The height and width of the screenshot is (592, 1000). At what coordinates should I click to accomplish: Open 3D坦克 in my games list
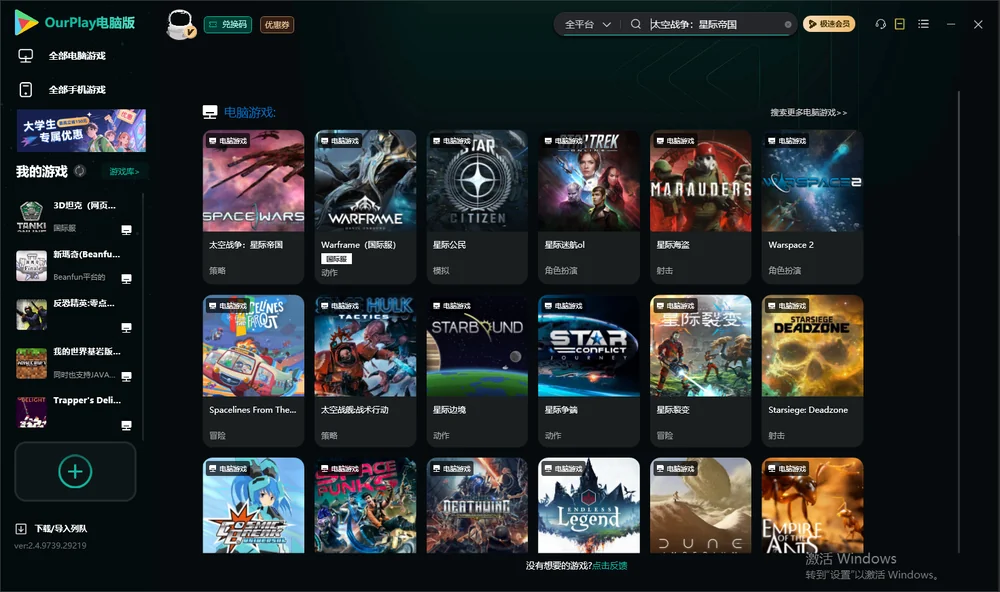pos(75,217)
